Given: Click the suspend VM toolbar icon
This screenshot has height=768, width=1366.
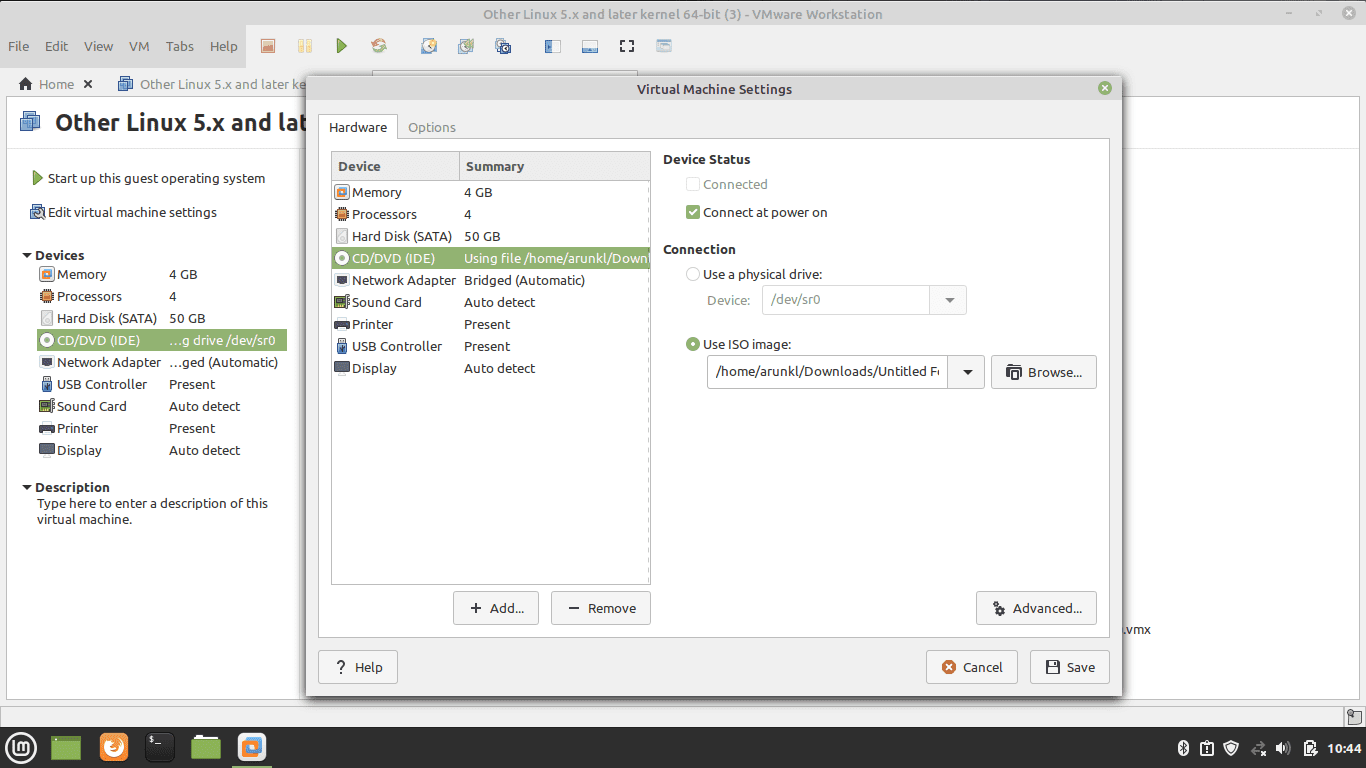Looking at the screenshot, I should click(268, 46).
